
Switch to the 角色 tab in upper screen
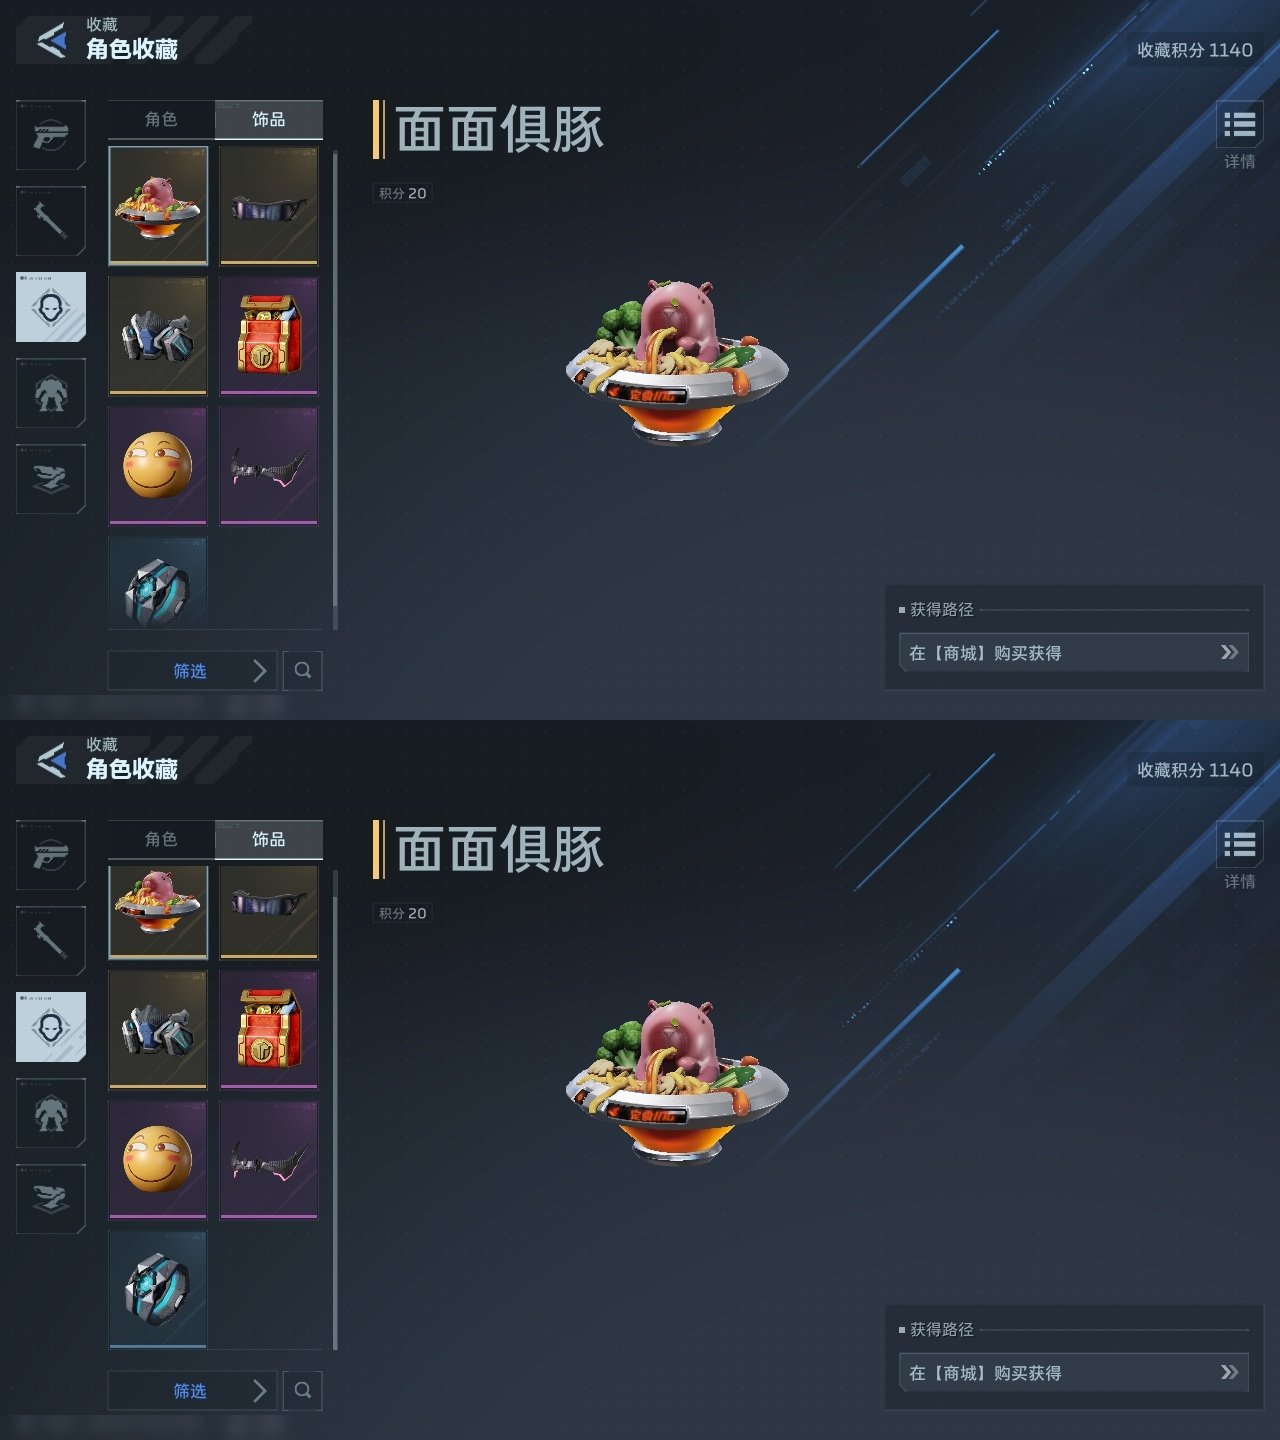coord(161,119)
